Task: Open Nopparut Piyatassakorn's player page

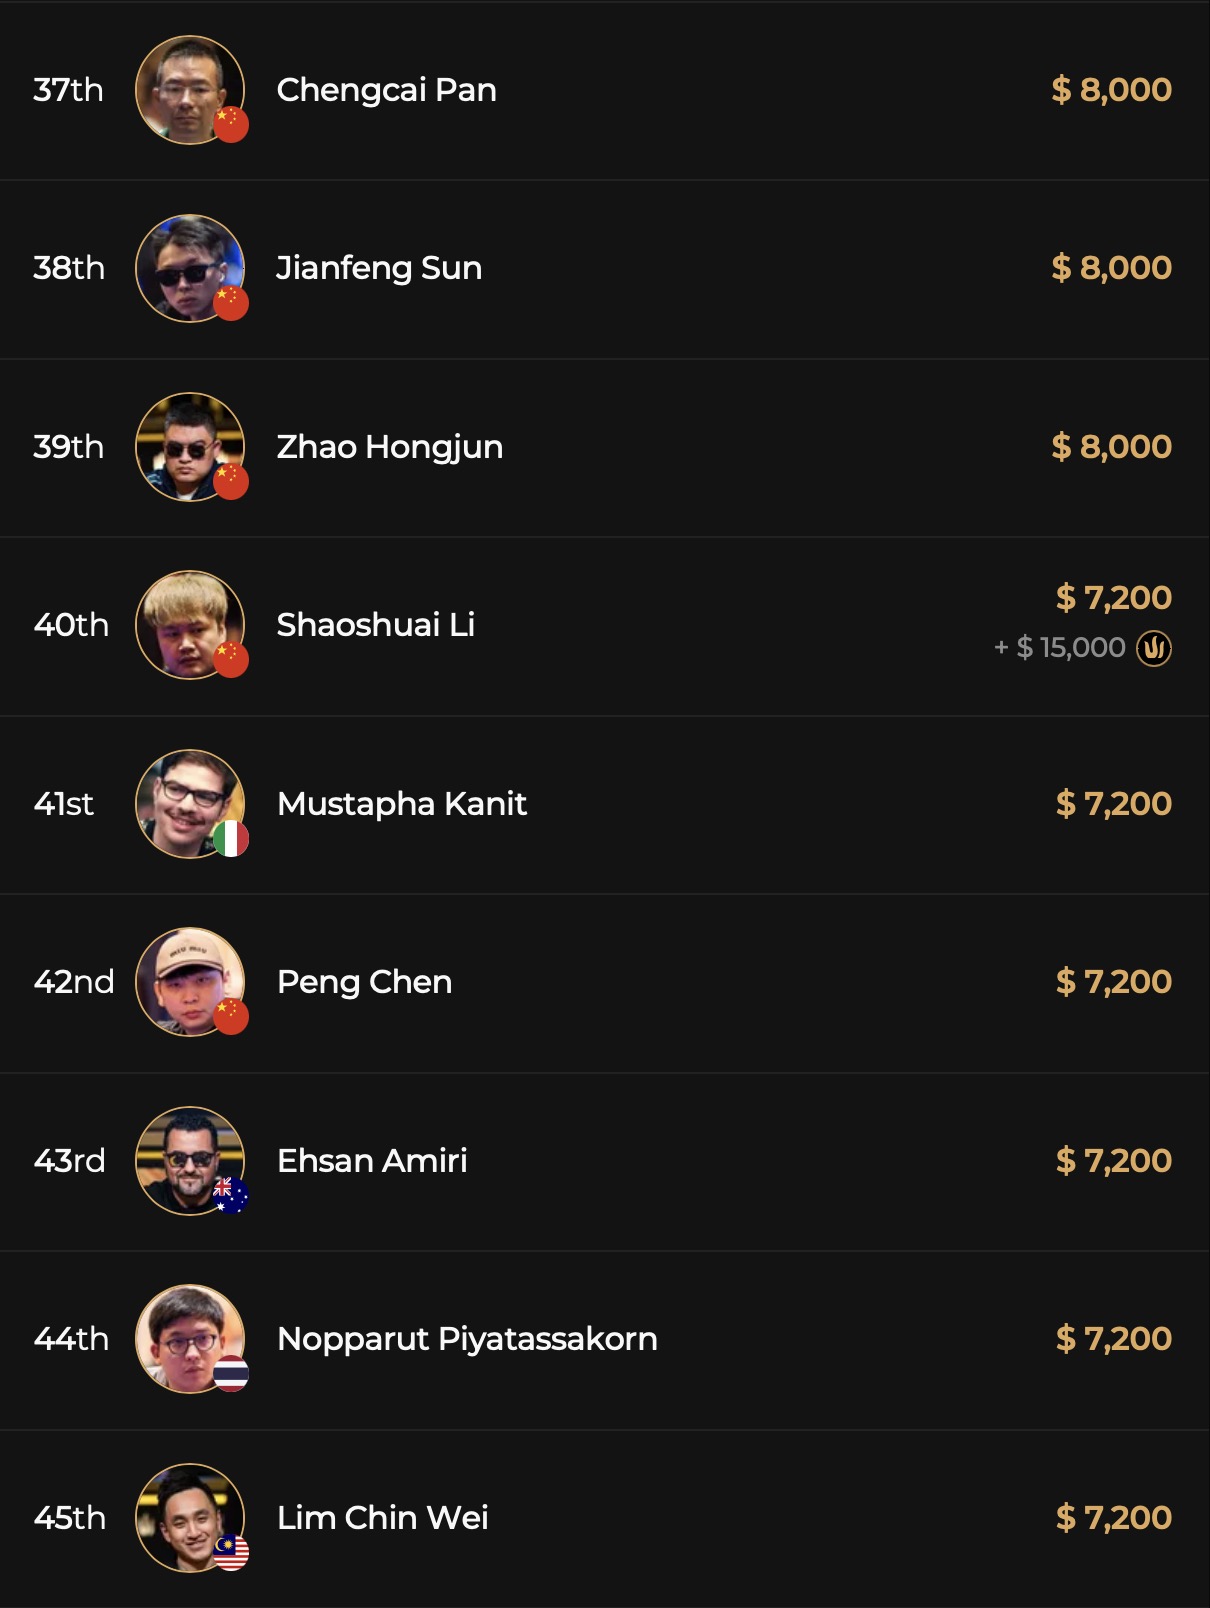Action: (x=467, y=1339)
